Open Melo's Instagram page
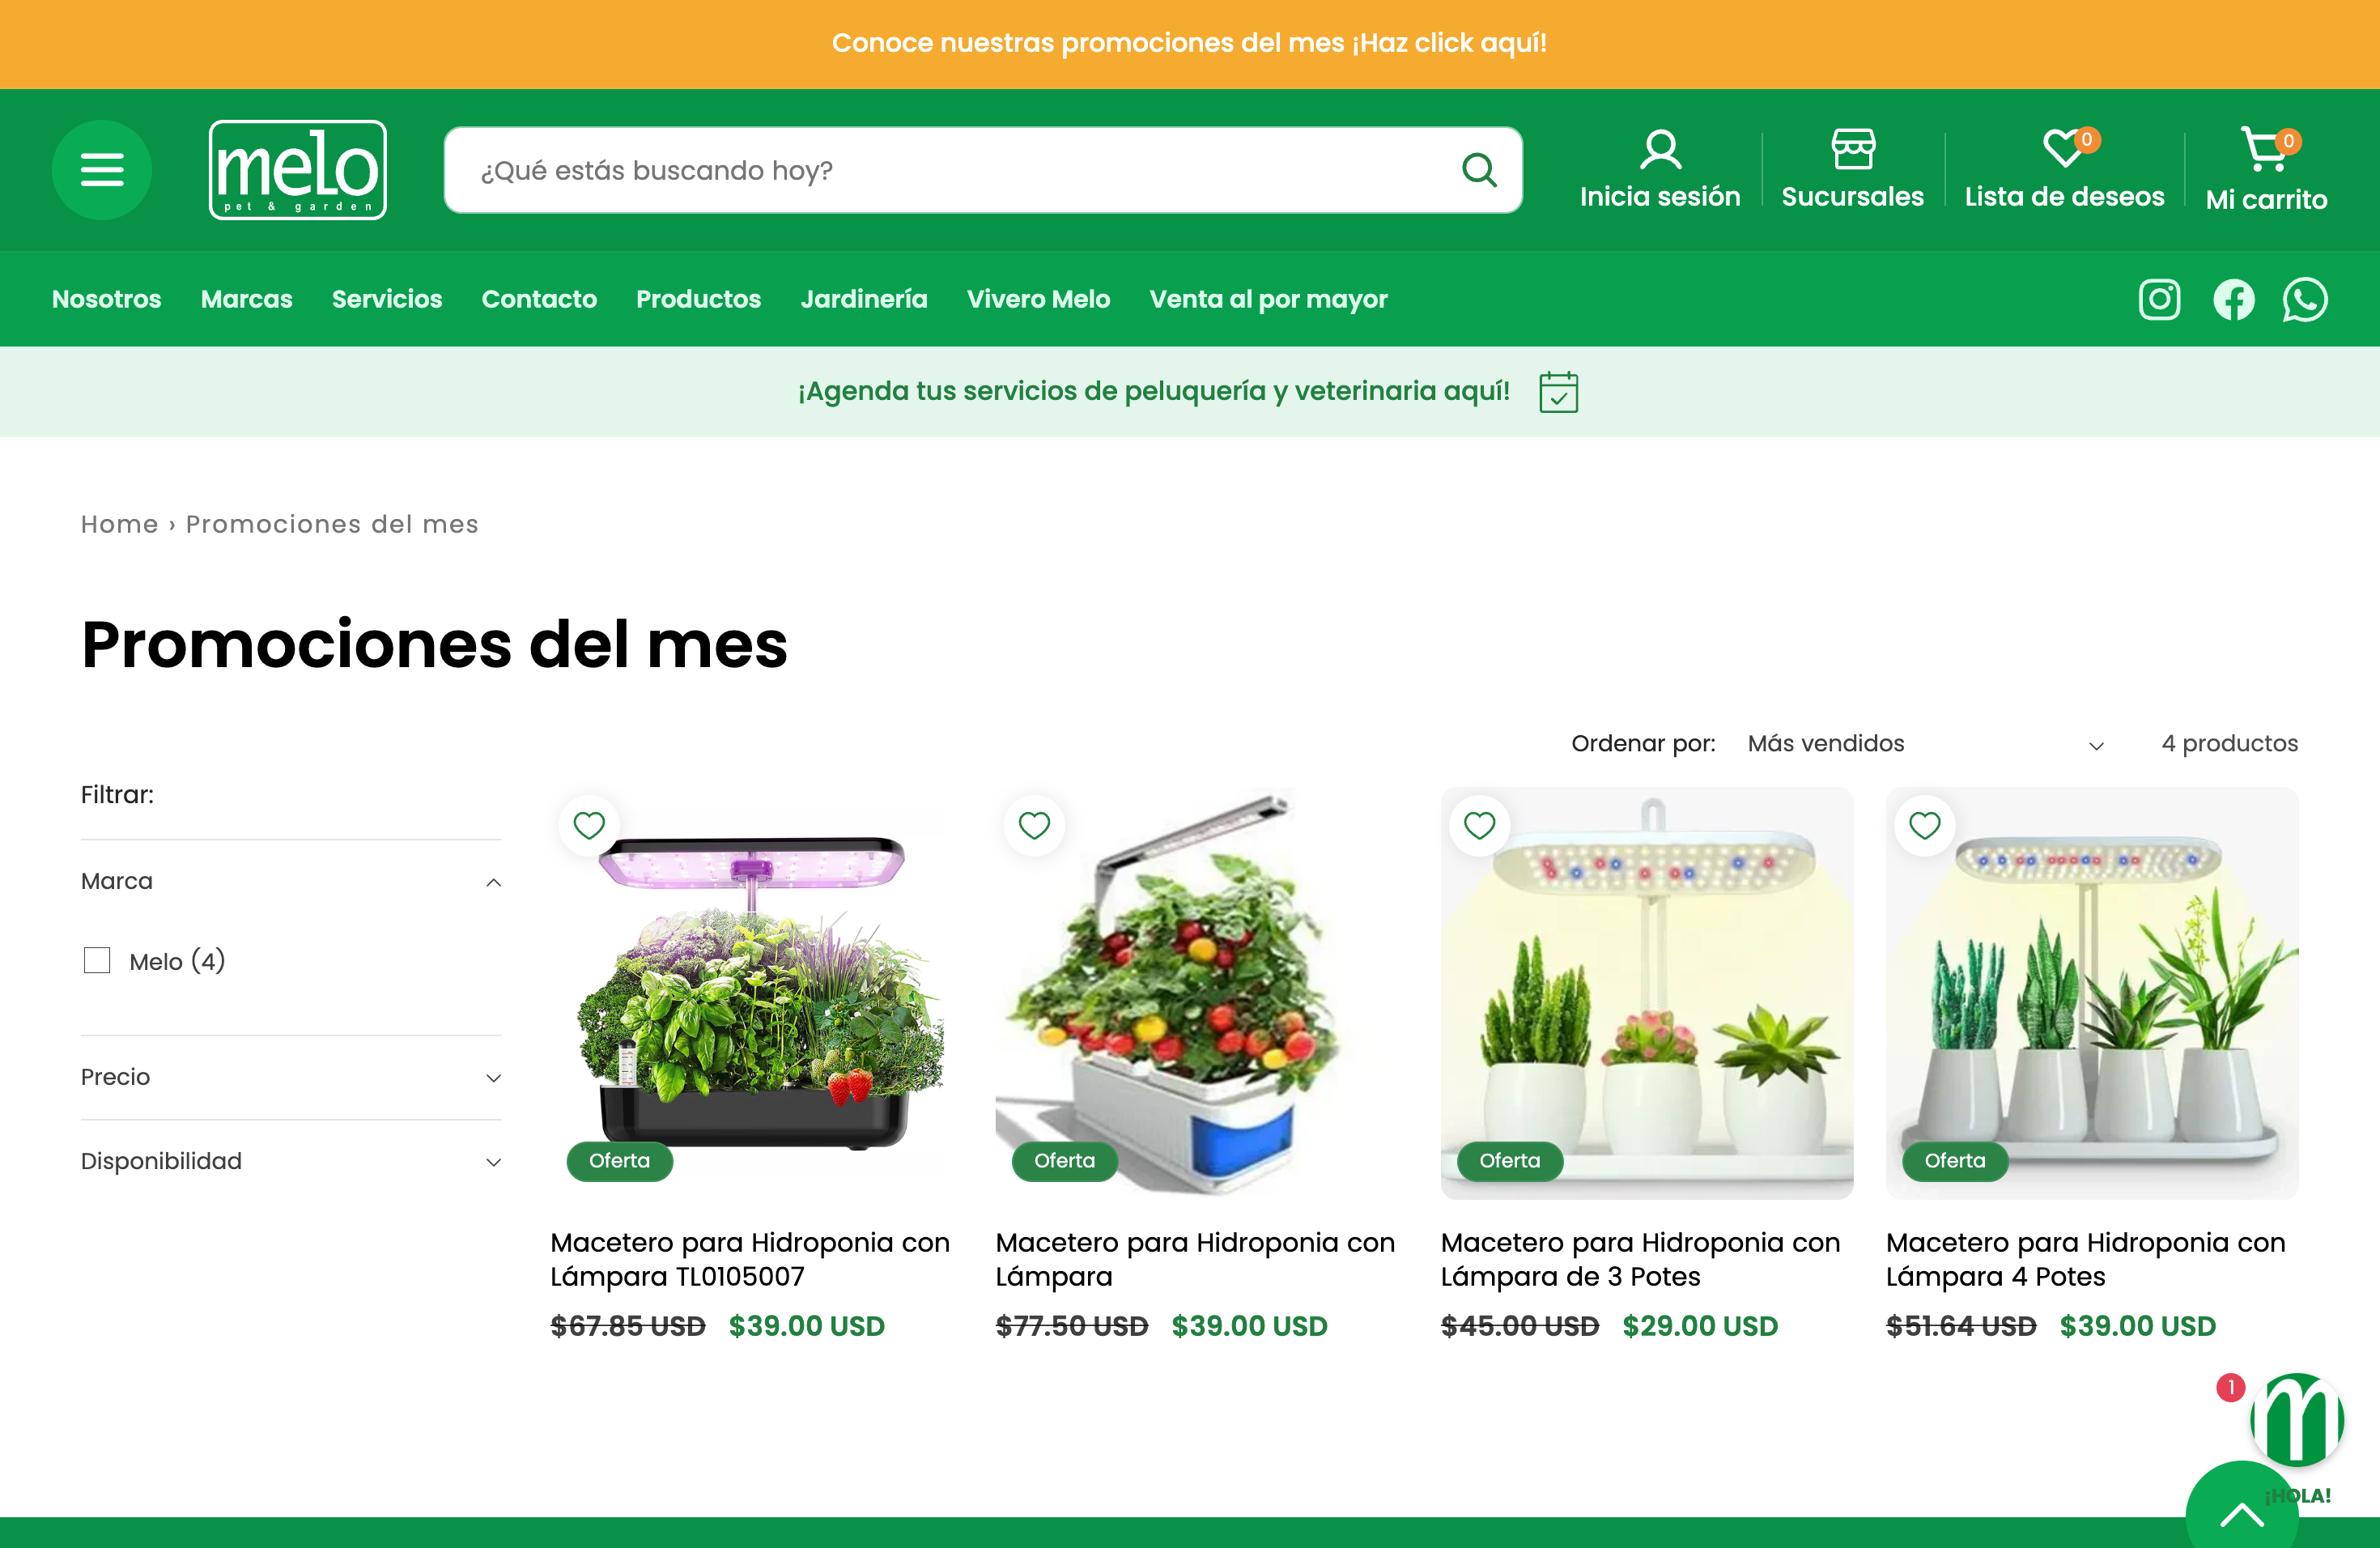This screenshot has width=2380, height=1548. pyautogui.click(x=2159, y=299)
